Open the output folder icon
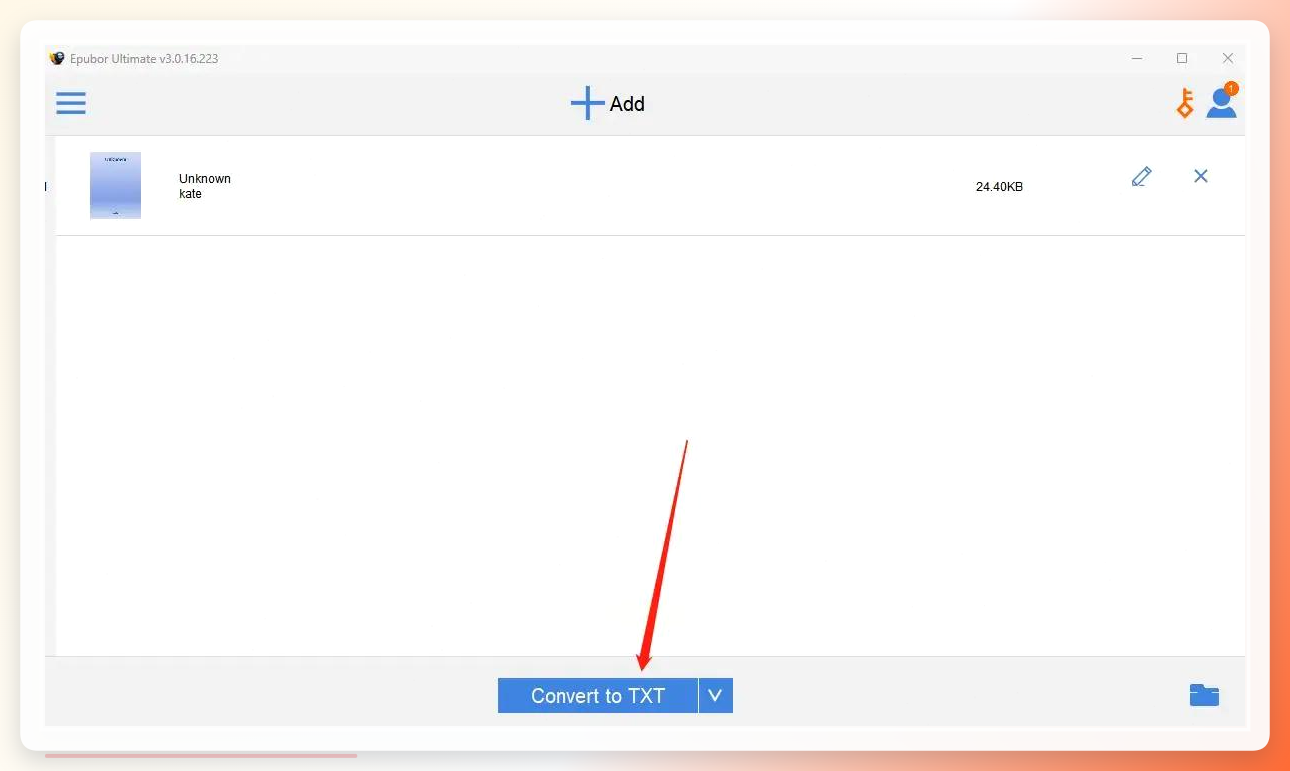1290x771 pixels. [x=1204, y=695]
